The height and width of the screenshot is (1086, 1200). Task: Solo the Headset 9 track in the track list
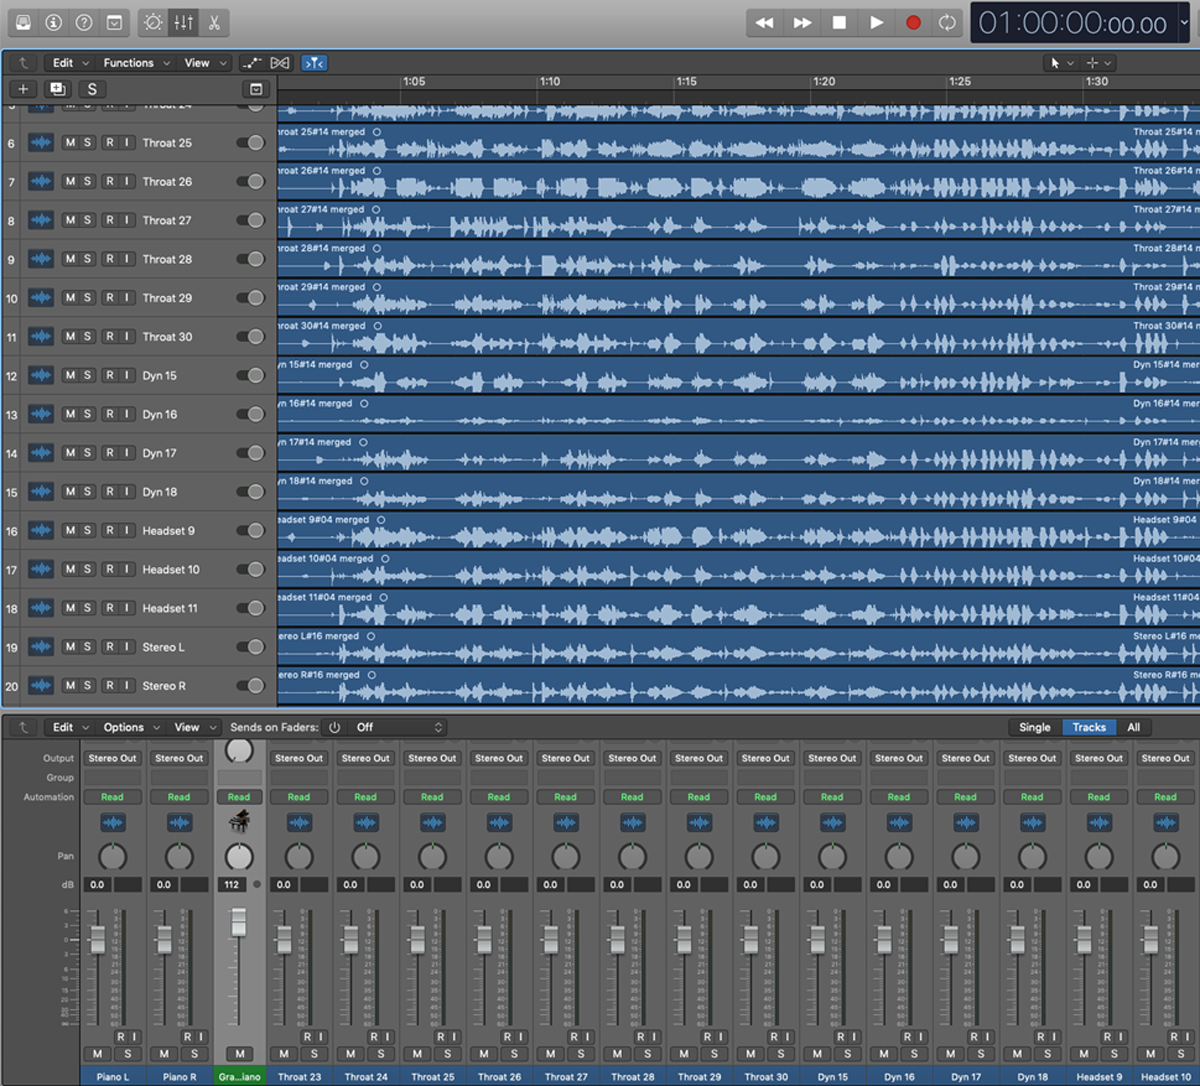[88, 531]
